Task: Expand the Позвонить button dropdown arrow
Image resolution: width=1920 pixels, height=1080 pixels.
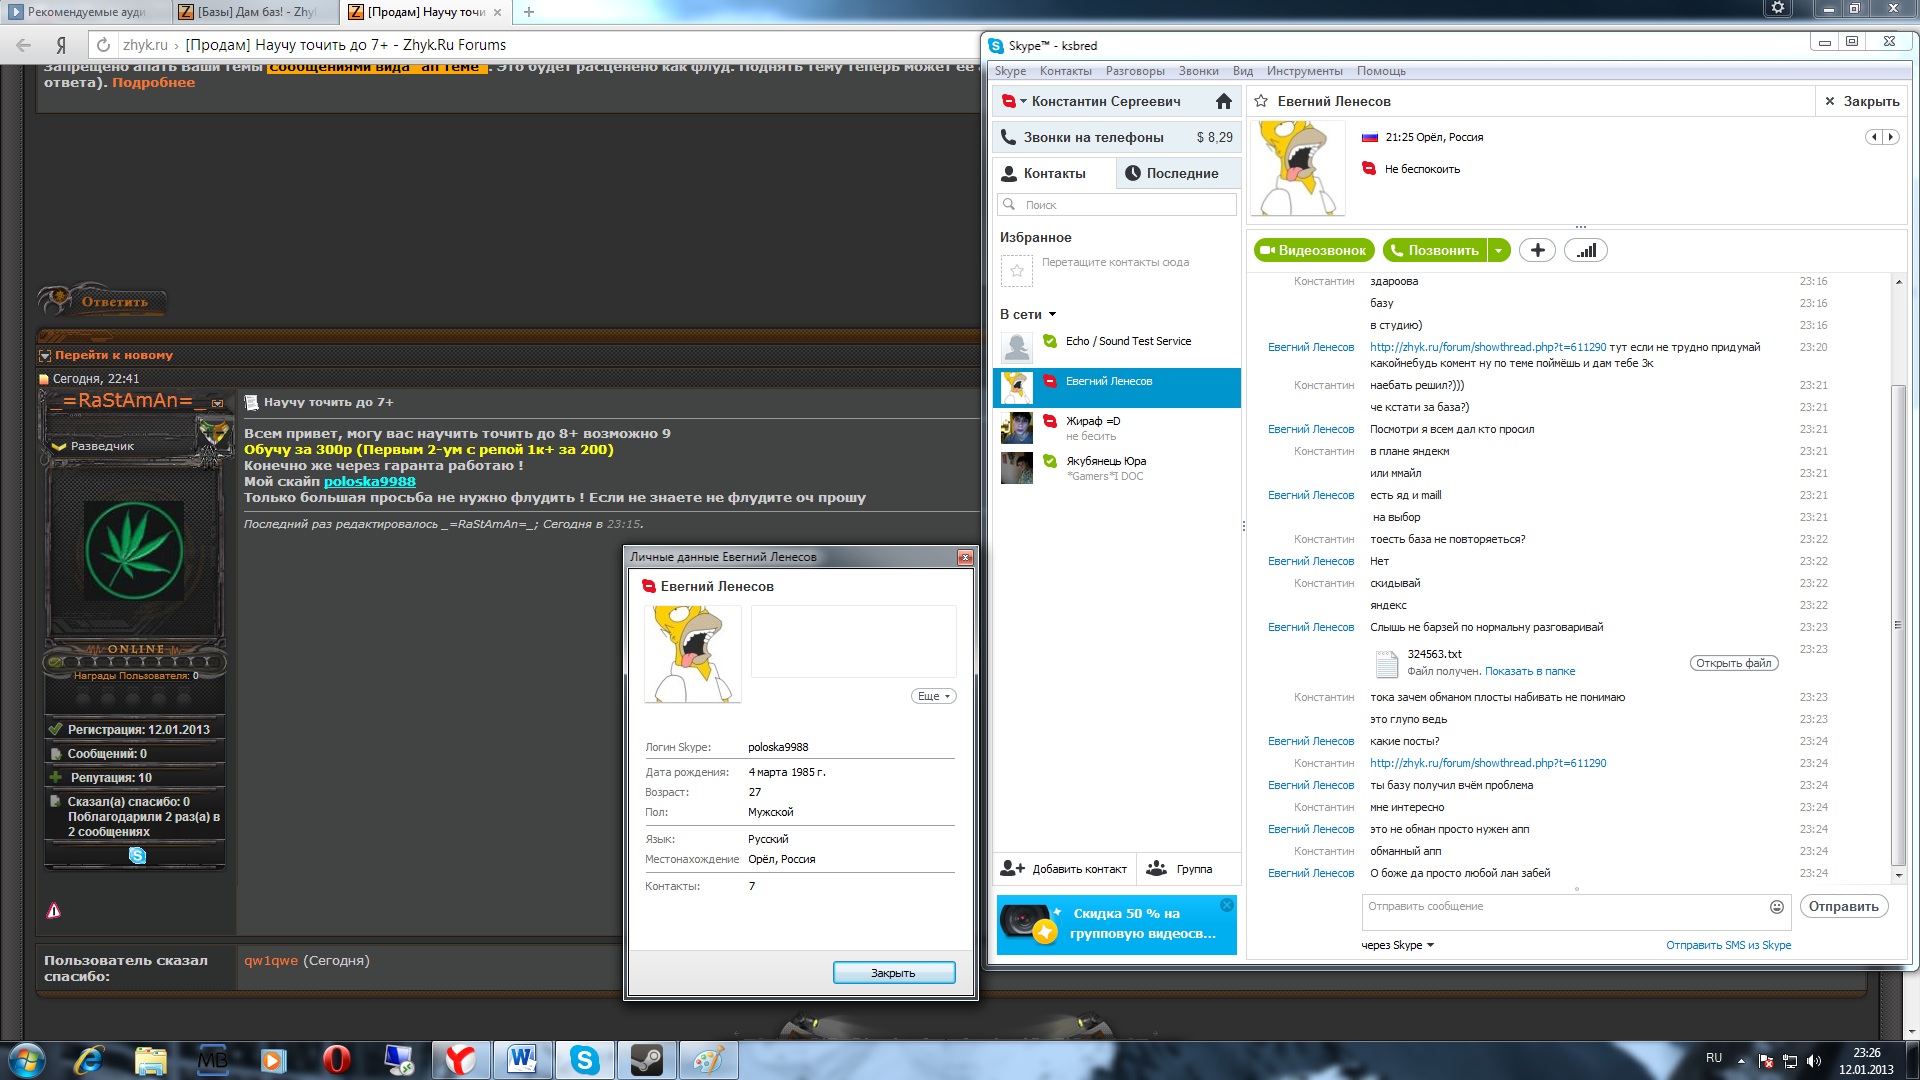Action: pos(1498,250)
